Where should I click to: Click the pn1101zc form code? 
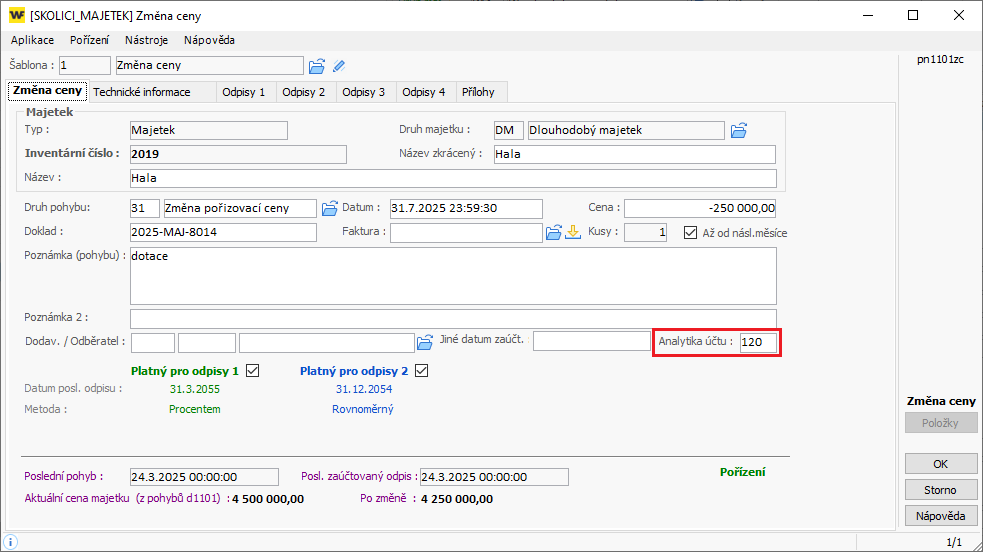[940, 60]
